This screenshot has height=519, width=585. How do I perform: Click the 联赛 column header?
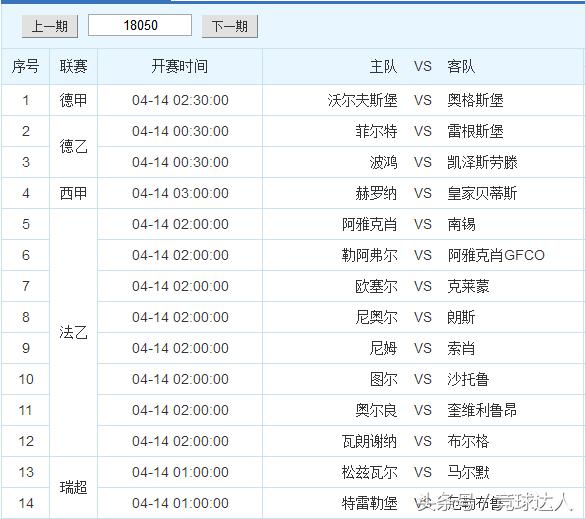tap(73, 67)
